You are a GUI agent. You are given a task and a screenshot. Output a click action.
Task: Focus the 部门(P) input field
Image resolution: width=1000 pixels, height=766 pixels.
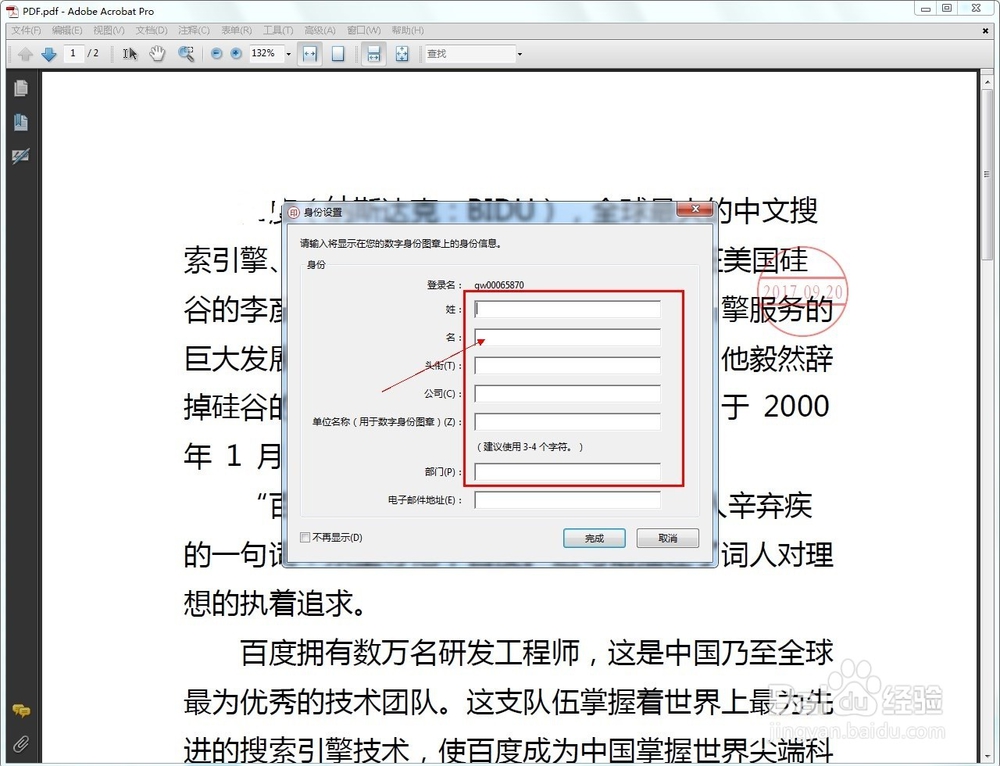point(568,472)
